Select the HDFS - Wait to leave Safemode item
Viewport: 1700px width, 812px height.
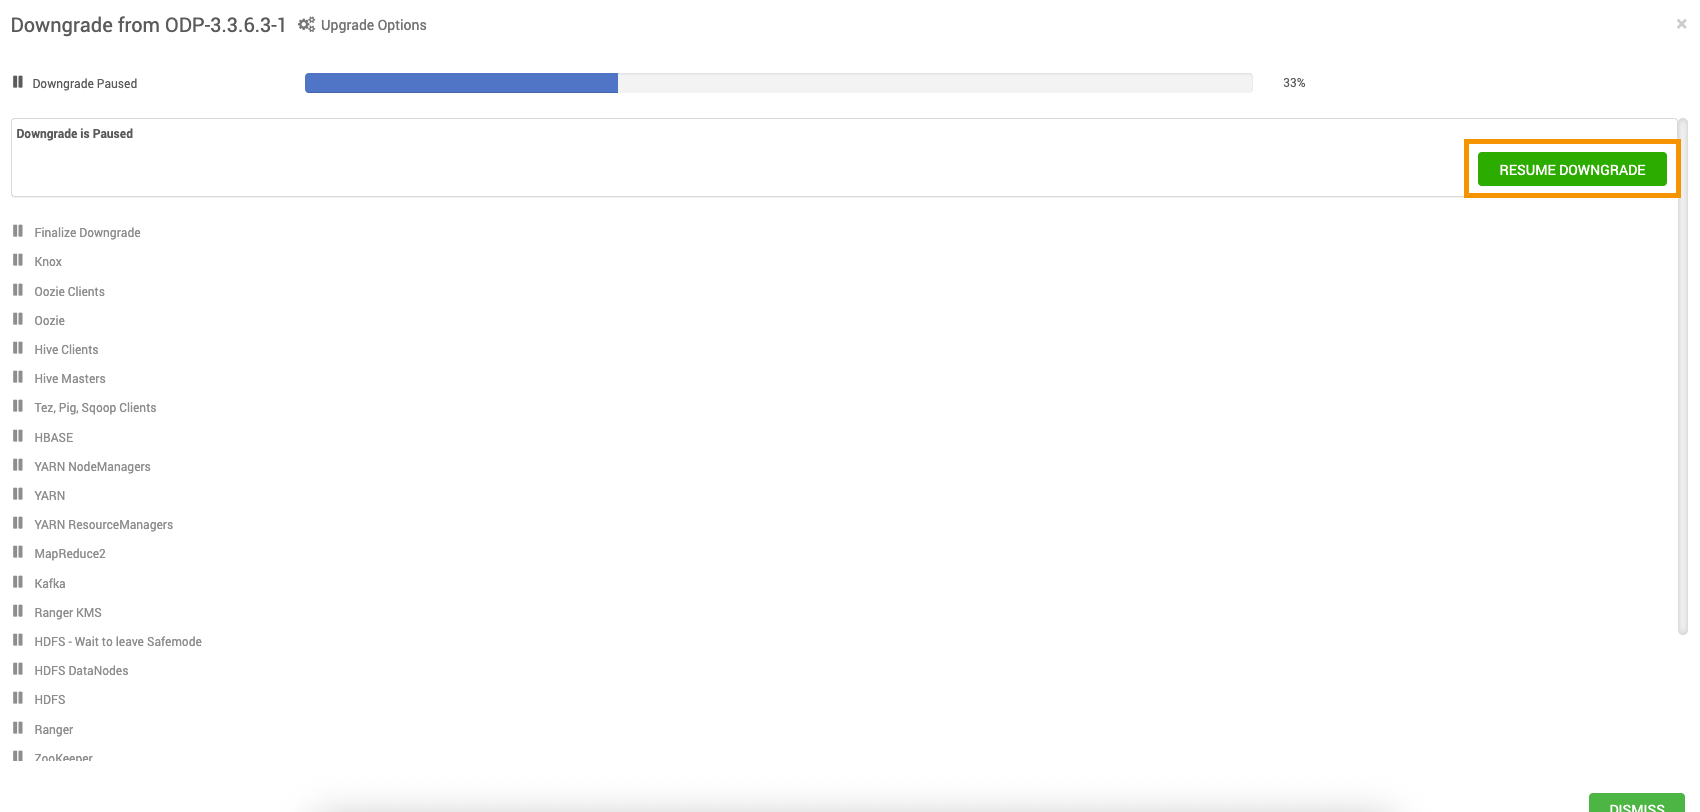click(x=118, y=642)
